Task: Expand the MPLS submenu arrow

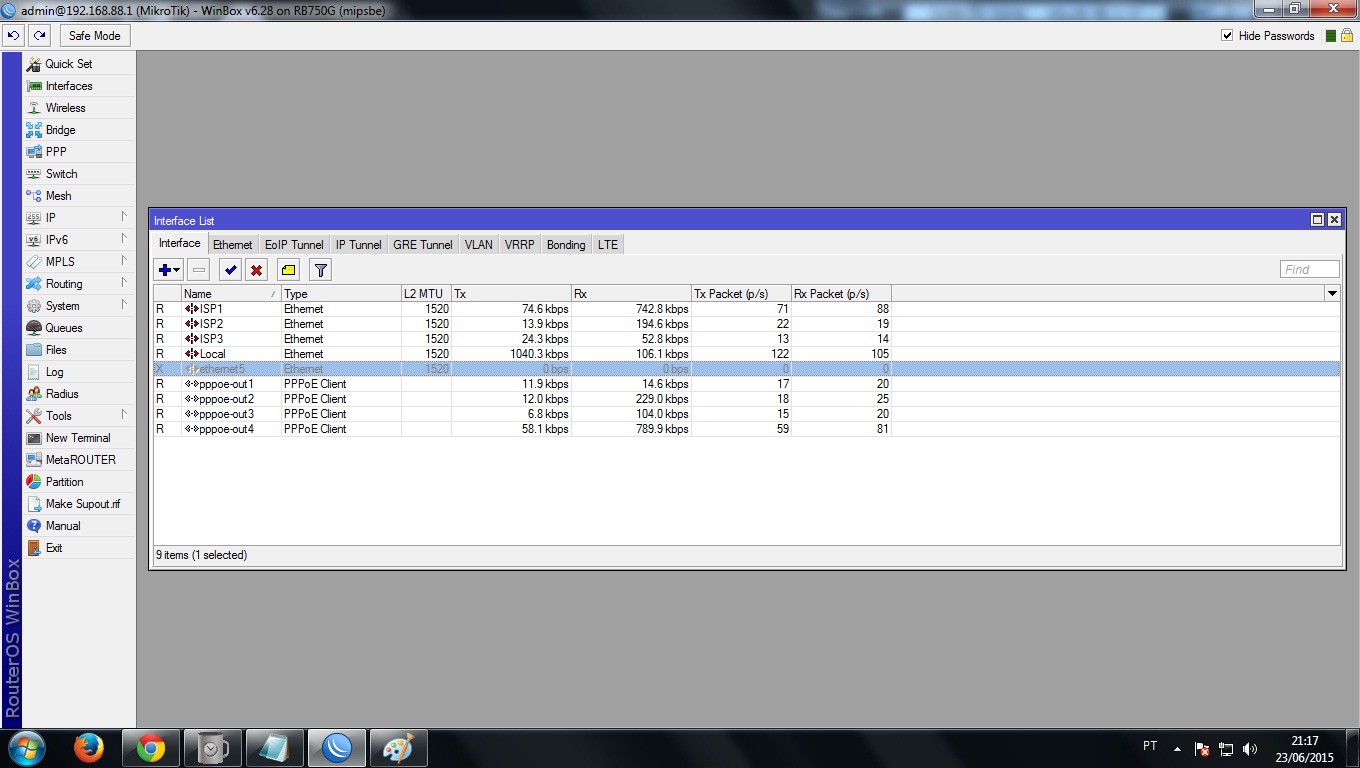Action: click(124, 261)
